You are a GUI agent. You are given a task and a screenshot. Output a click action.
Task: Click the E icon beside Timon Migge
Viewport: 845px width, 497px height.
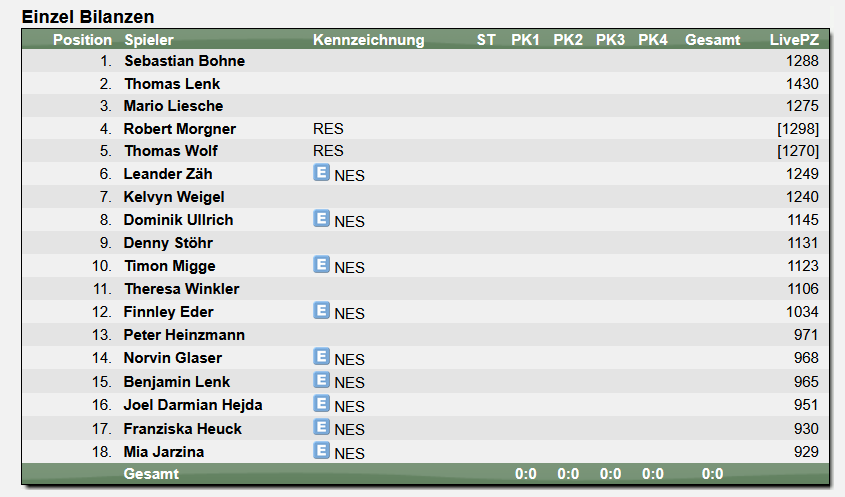[321, 264]
